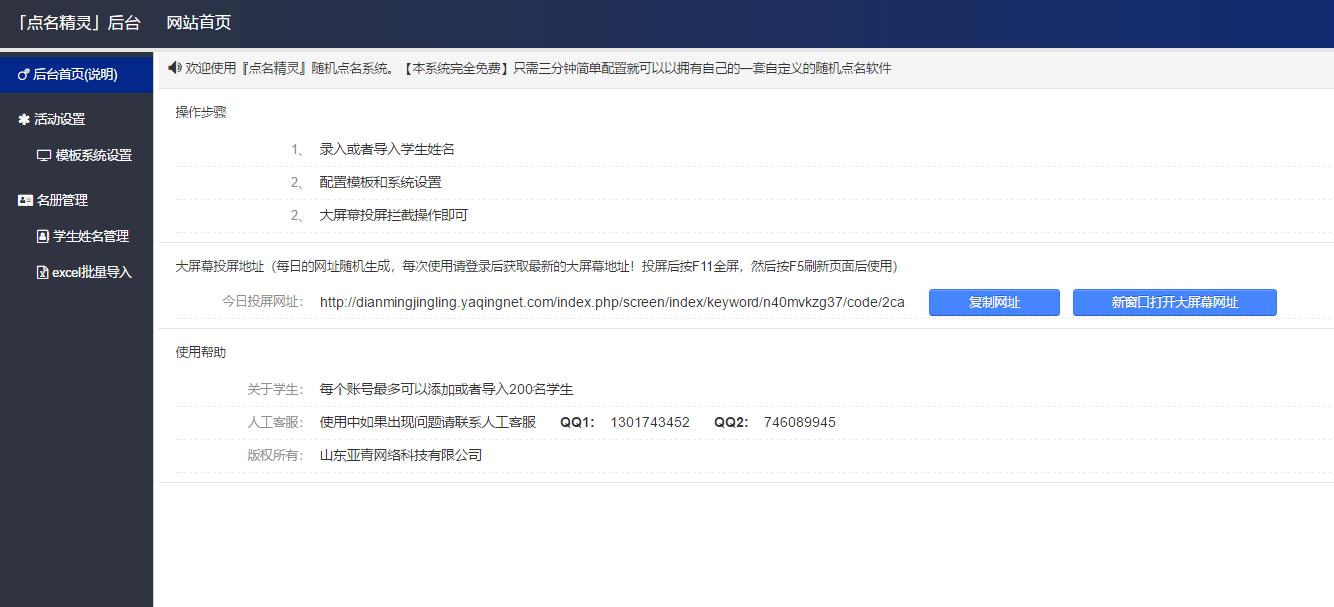Expand the 名册管理 sidebar section
The height and width of the screenshot is (607, 1334).
64,199
